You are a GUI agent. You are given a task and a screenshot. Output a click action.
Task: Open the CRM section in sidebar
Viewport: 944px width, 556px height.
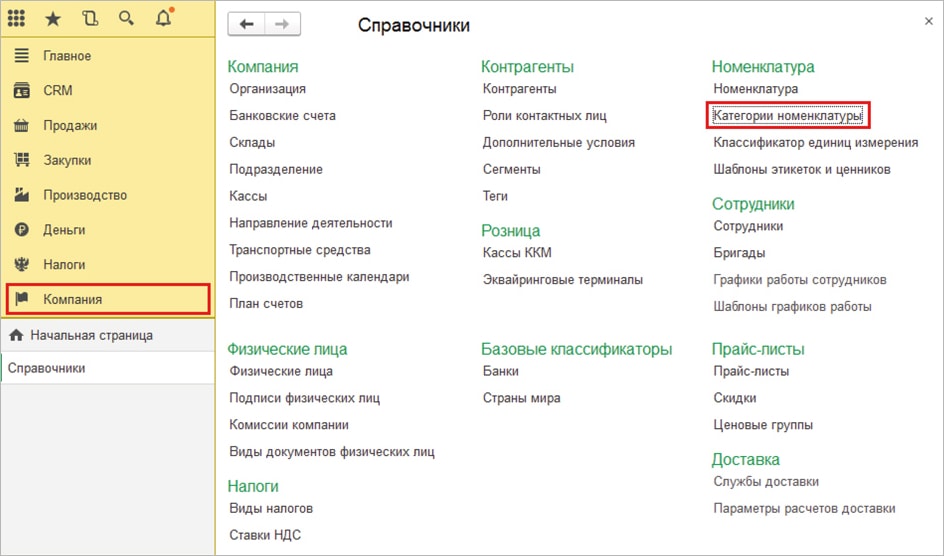pyautogui.click(x=57, y=91)
